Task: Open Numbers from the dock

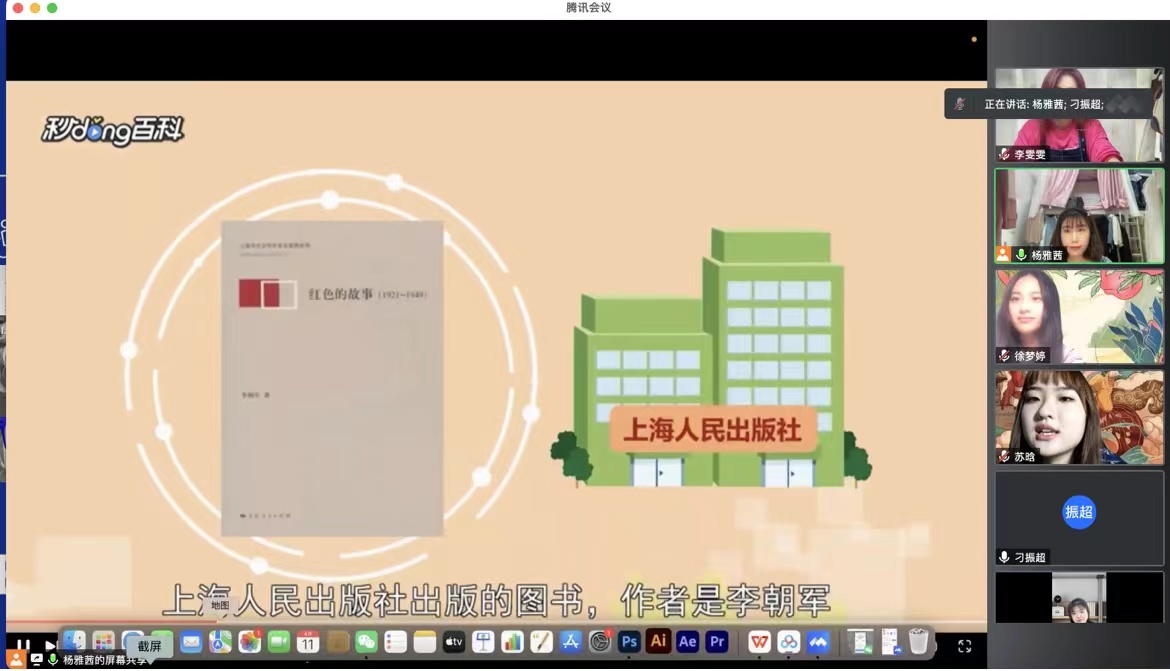Action: click(512, 641)
